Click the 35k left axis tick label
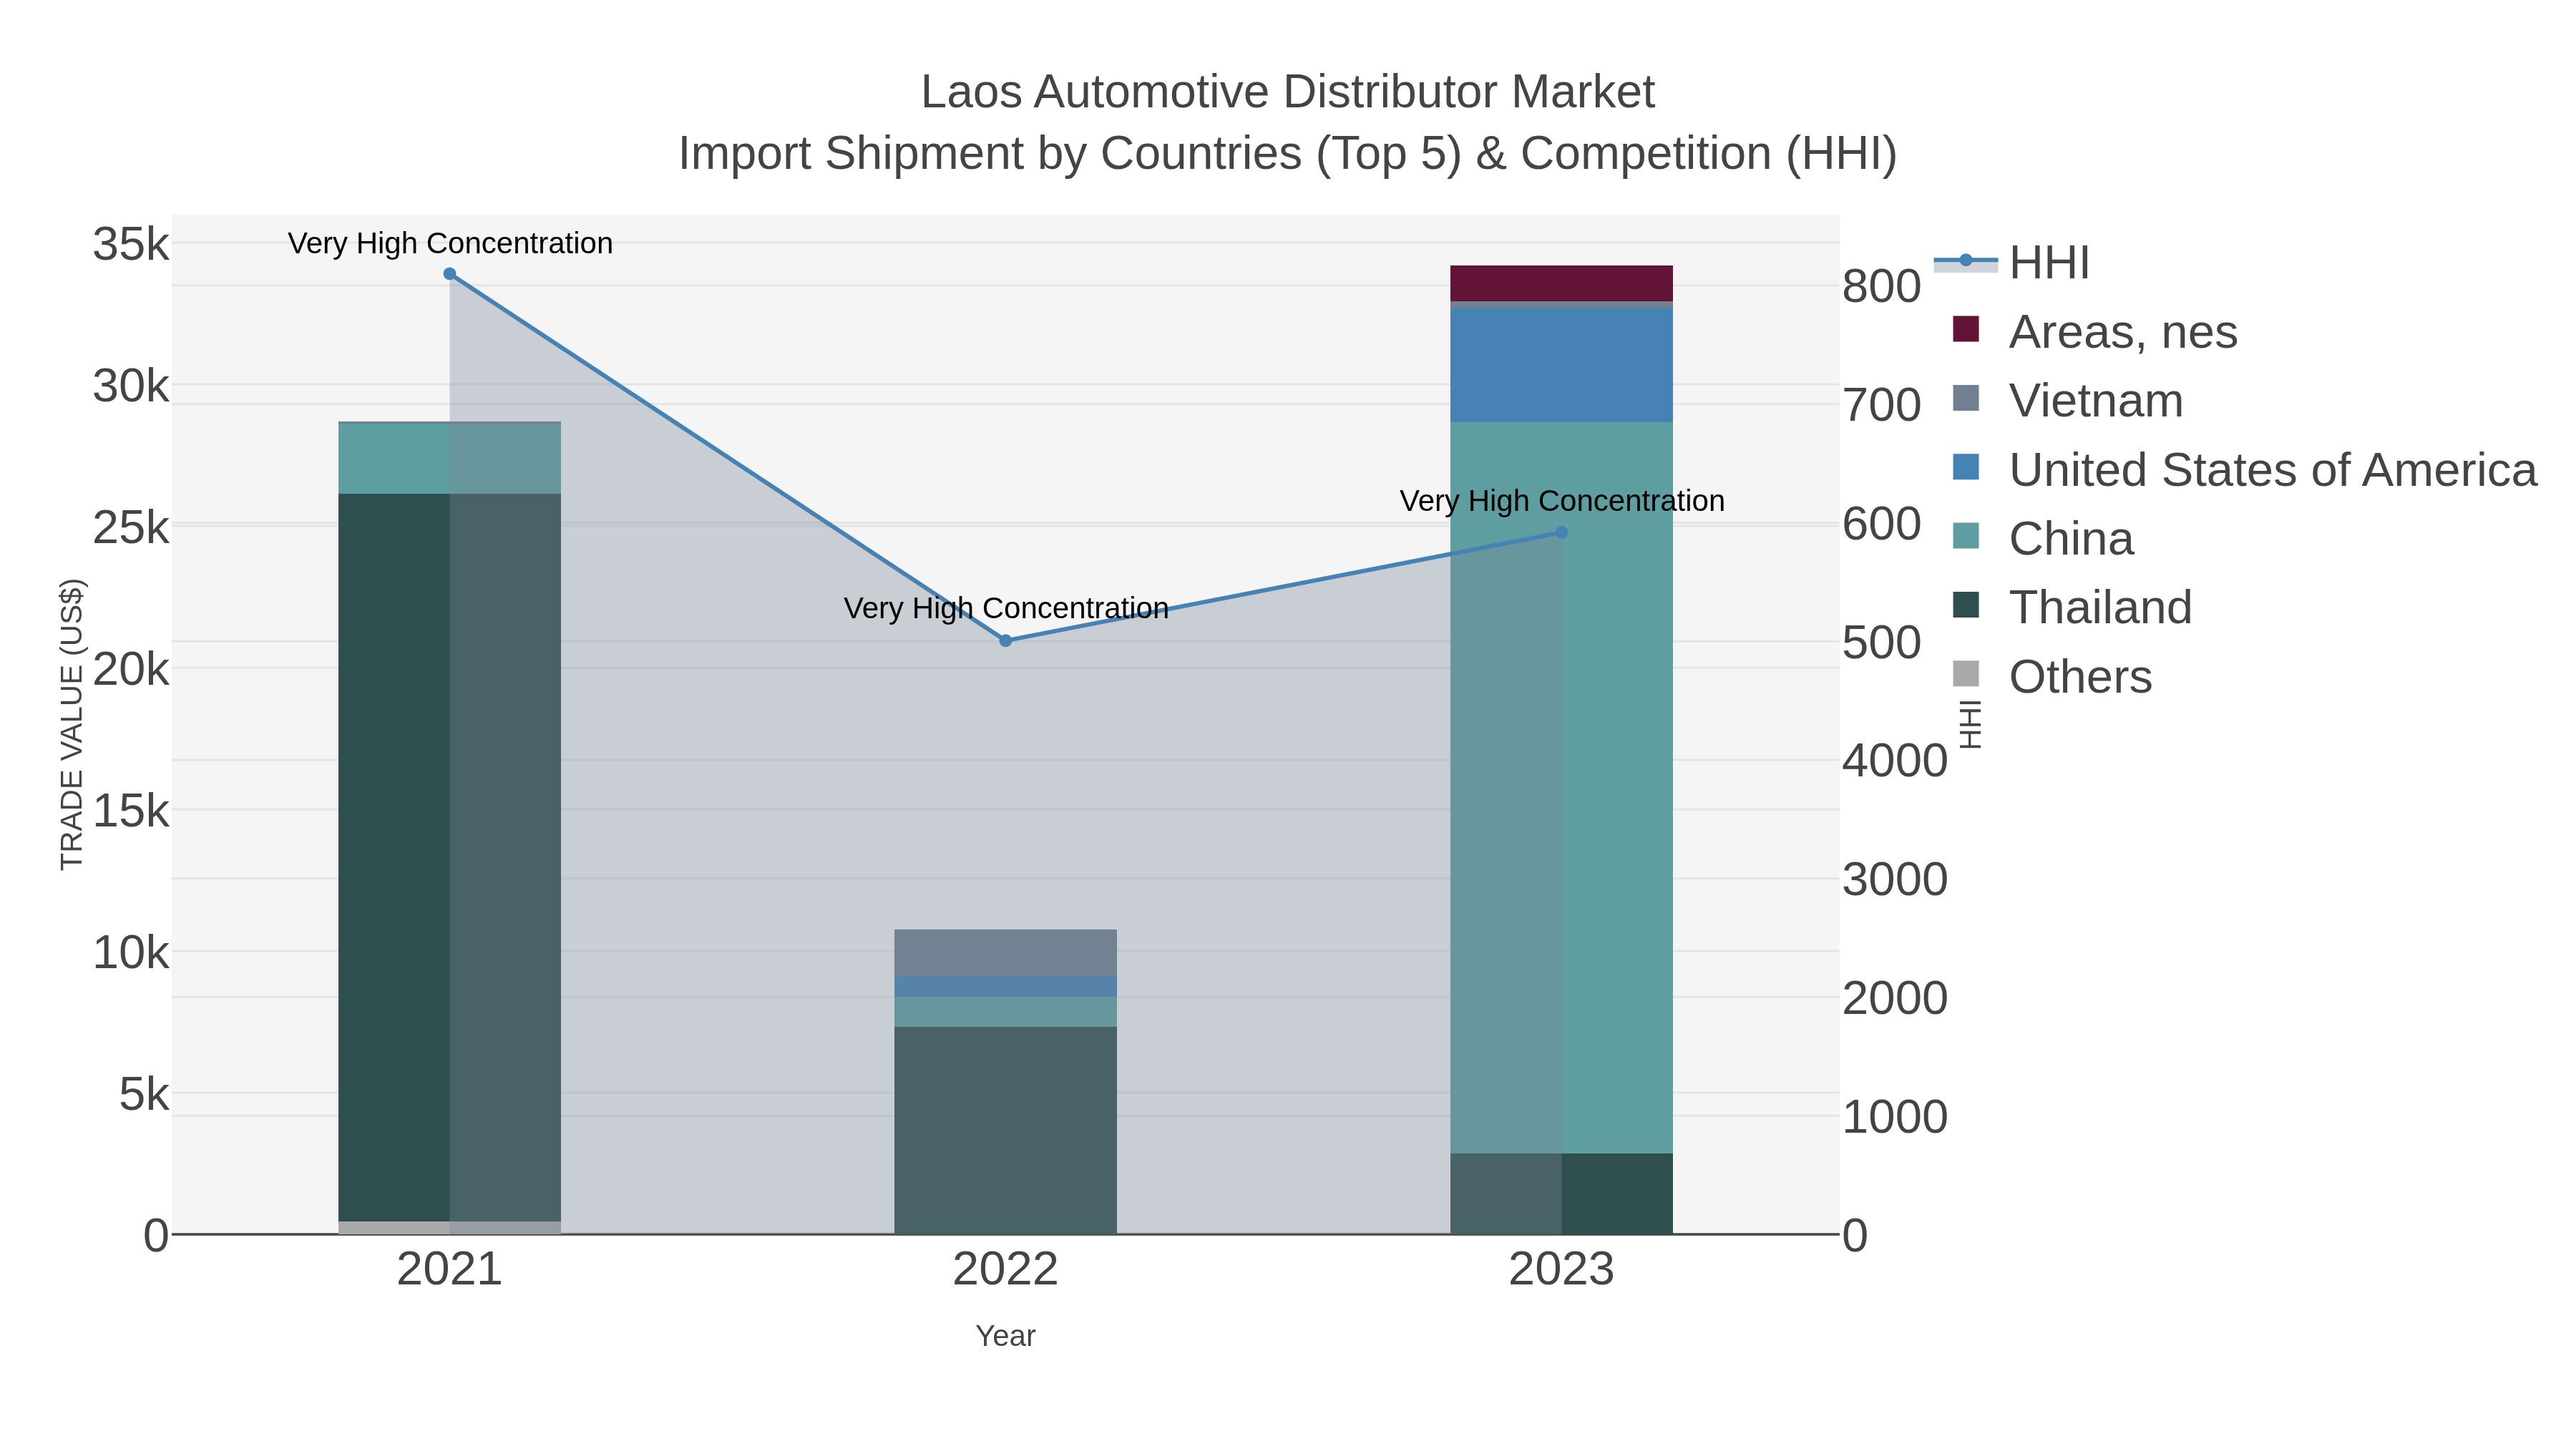 tap(131, 244)
